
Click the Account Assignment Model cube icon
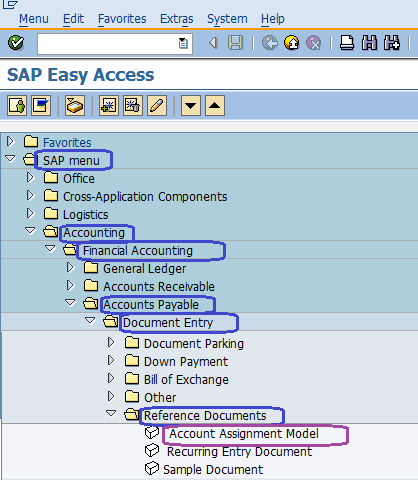(152, 433)
